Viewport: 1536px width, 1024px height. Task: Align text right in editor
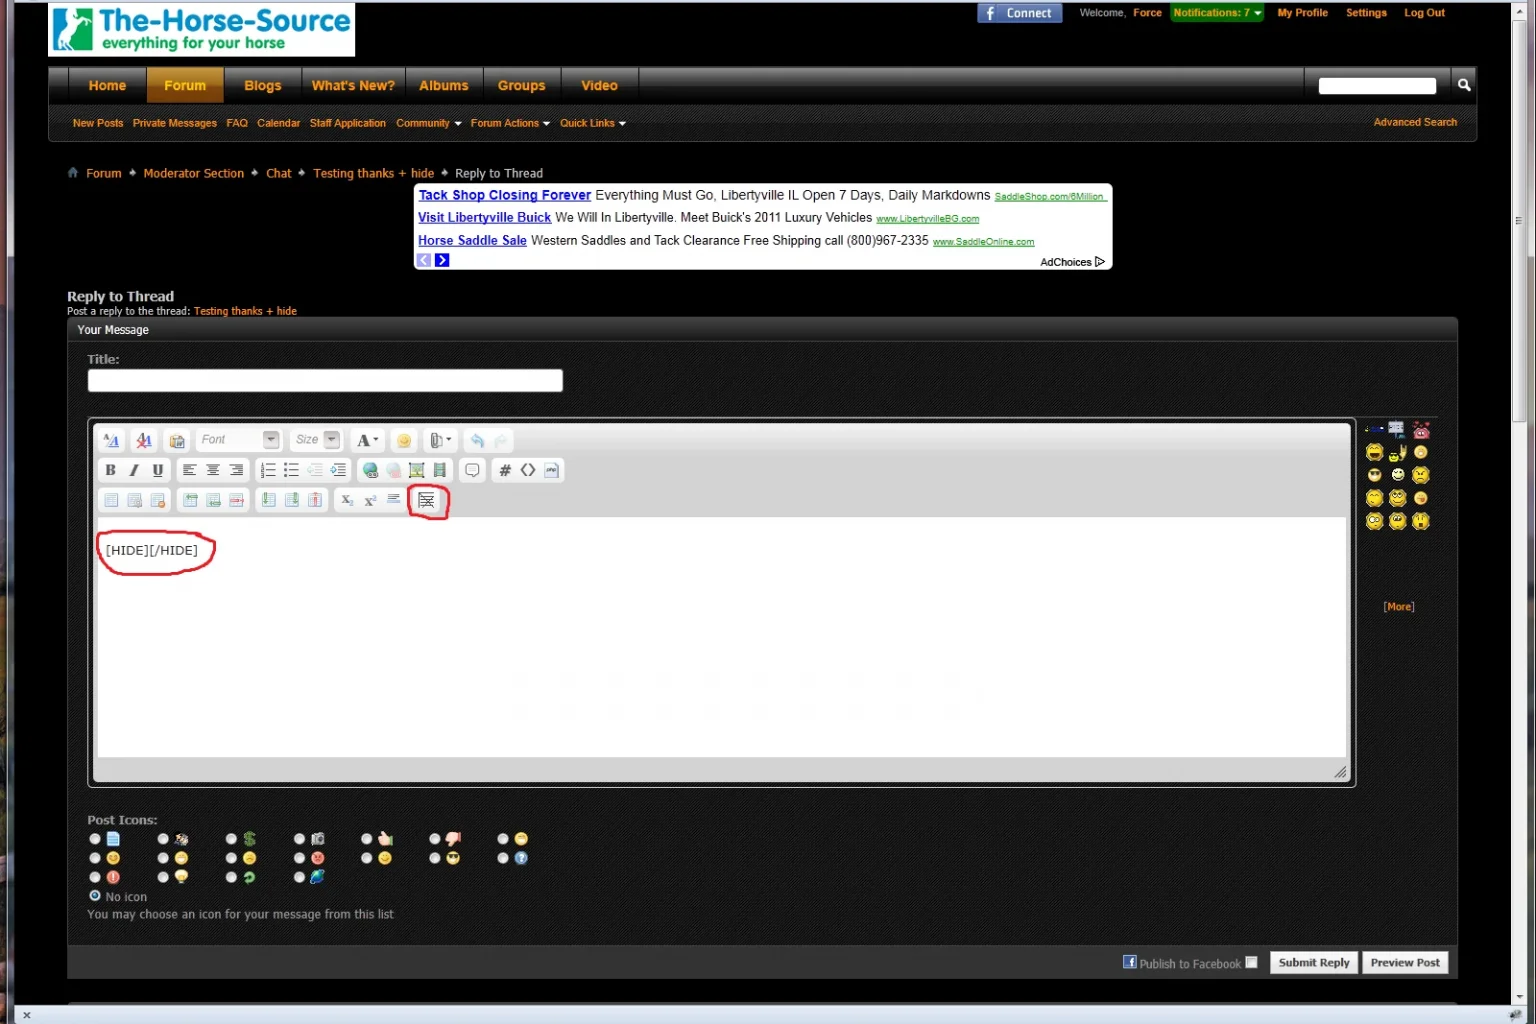point(236,470)
